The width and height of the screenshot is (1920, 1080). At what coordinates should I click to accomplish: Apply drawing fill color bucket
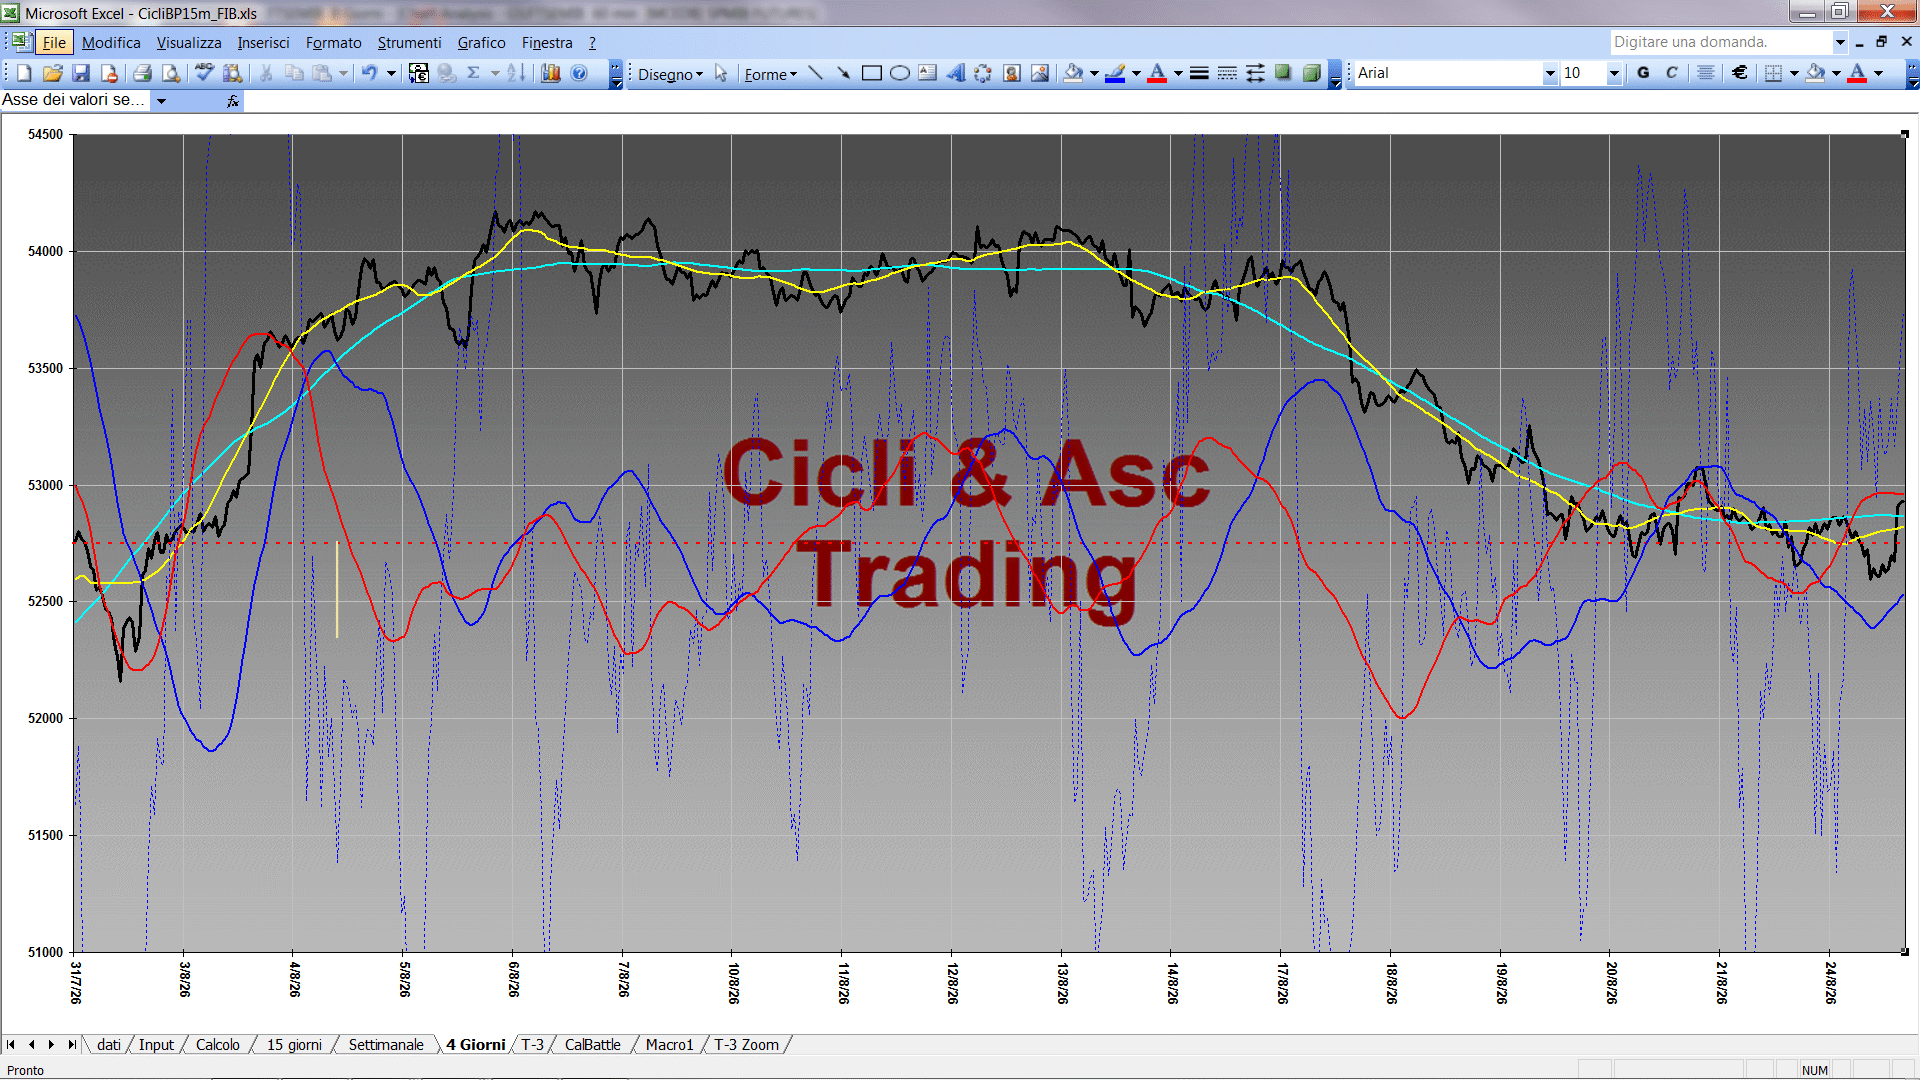click(1074, 73)
